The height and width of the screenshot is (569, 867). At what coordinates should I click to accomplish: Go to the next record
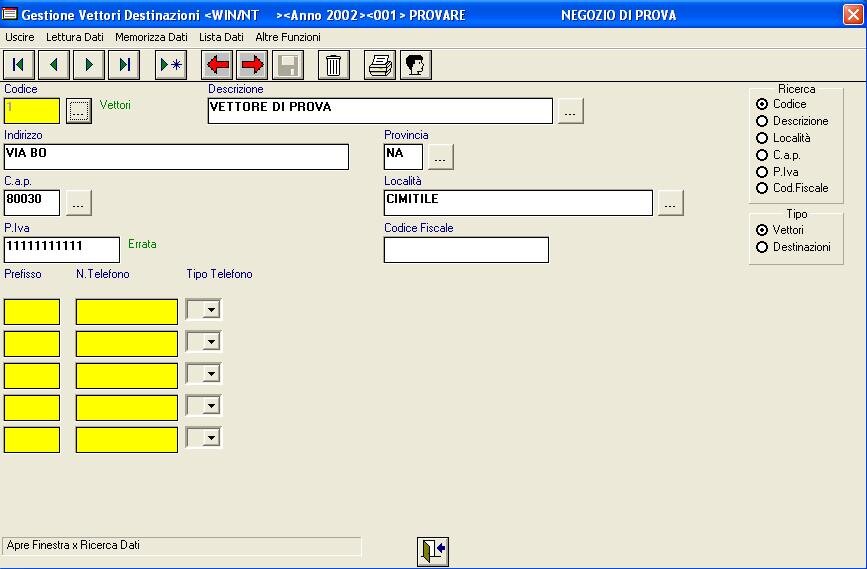coord(89,65)
